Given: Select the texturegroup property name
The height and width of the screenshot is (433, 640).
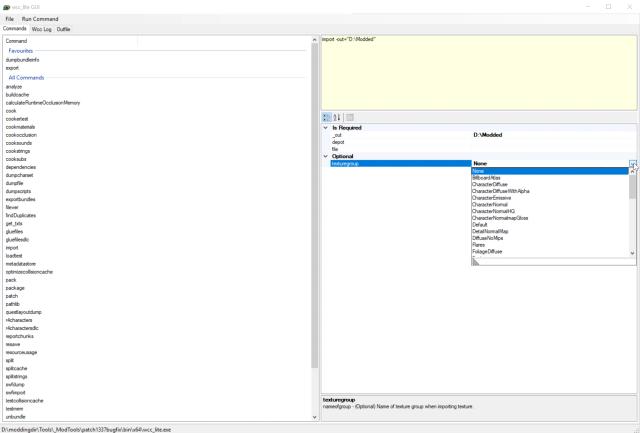Looking at the screenshot, I should pos(400,164).
